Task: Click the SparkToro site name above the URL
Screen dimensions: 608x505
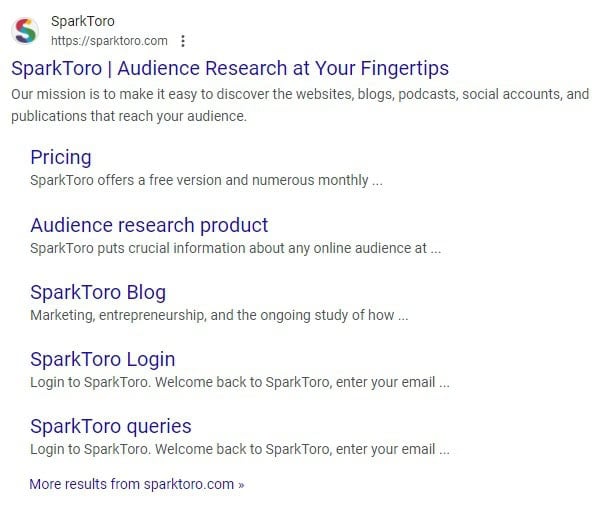Action: click(83, 21)
